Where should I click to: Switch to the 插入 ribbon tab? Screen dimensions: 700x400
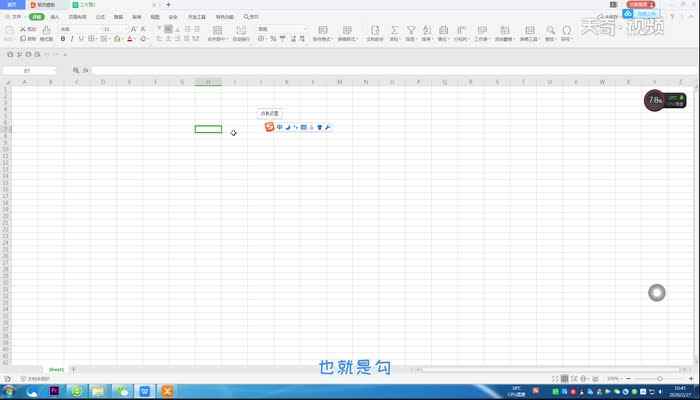click(x=55, y=17)
